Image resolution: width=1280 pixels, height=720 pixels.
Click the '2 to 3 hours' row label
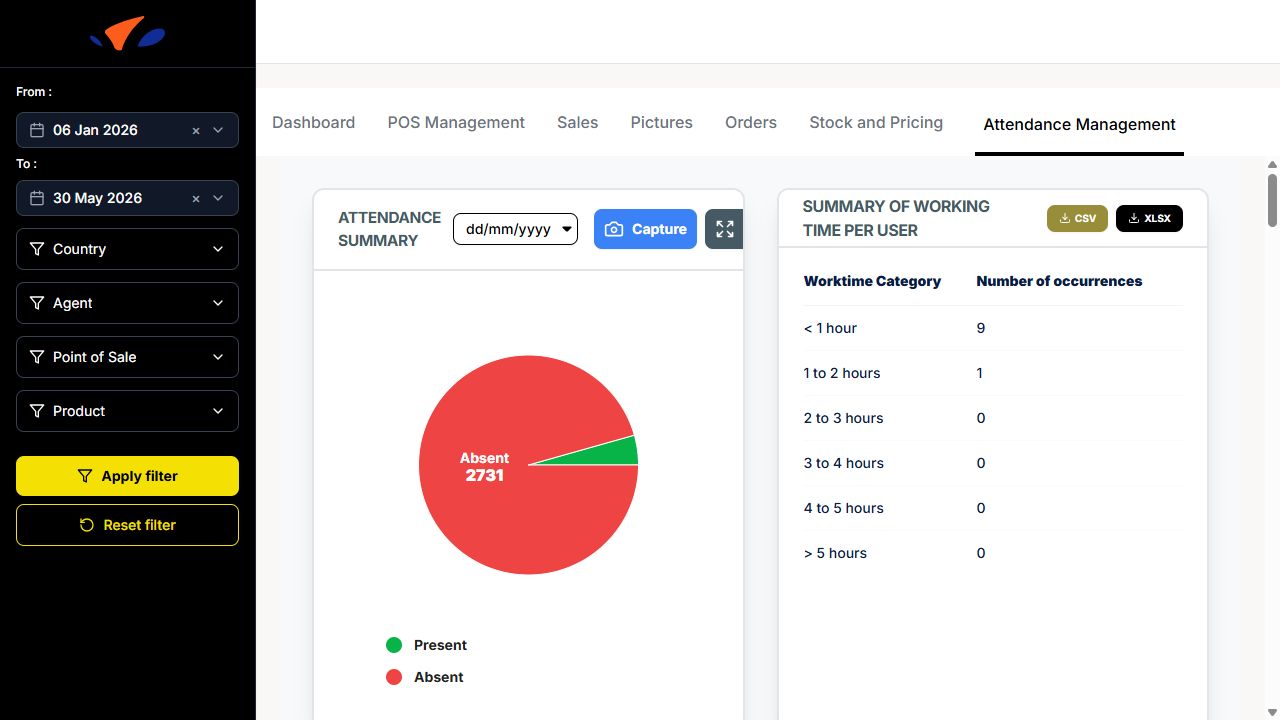tap(844, 418)
